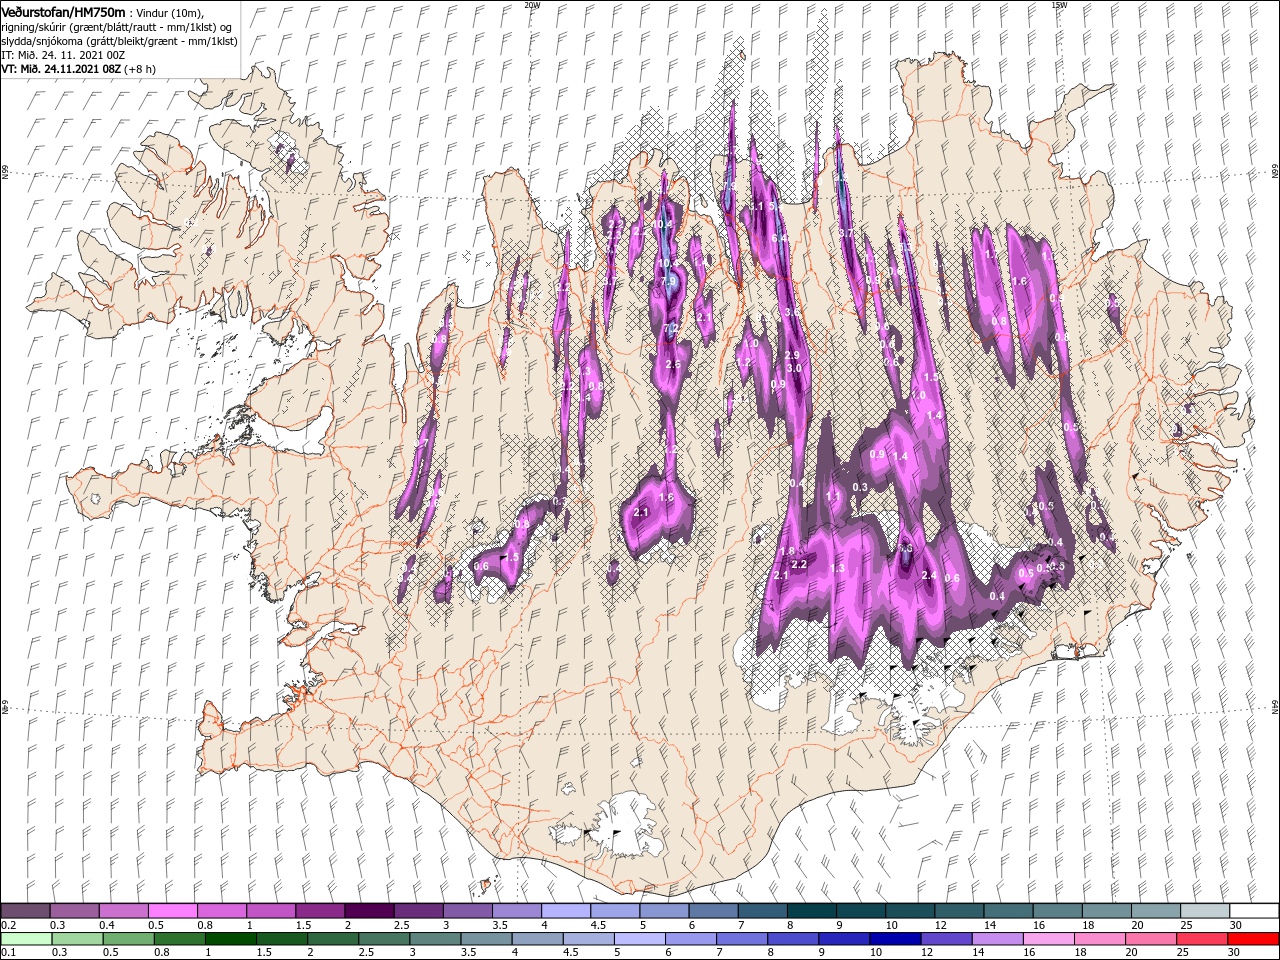Viewport: 1280px width, 960px height.
Task: Click upper legend swatch starting at 14
Action: click(1007, 910)
